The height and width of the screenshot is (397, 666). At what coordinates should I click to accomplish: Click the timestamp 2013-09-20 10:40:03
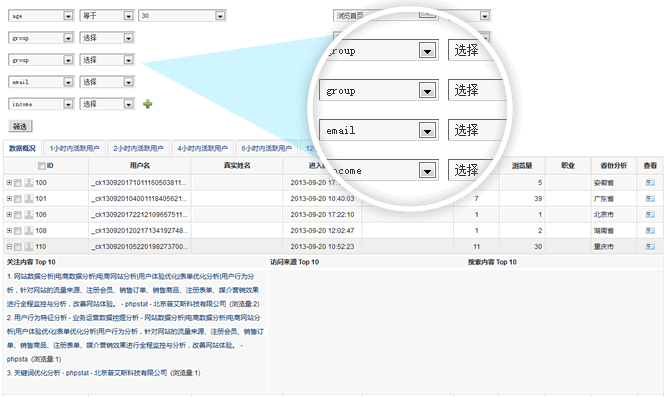coord(322,199)
